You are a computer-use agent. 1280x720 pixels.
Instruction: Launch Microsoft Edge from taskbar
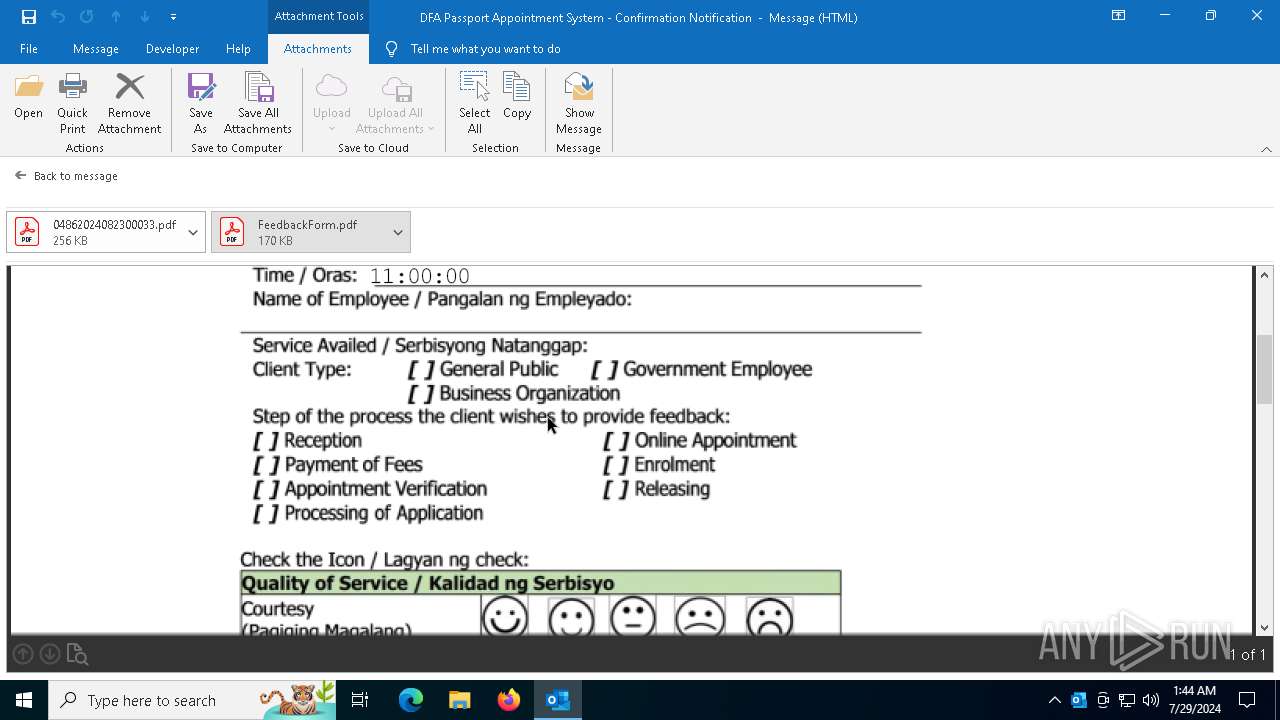[x=411, y=700]
